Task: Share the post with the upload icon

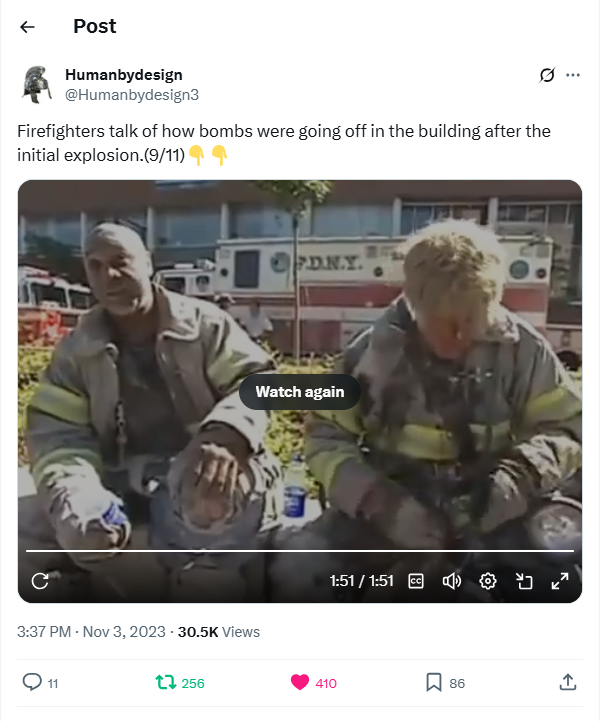Action: pyautogui.click(x=568, y=682)
